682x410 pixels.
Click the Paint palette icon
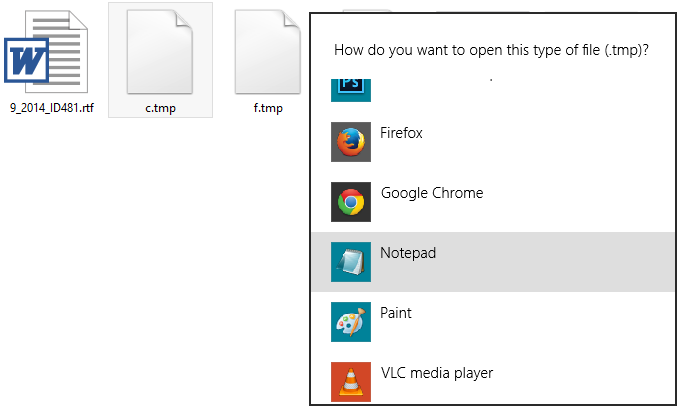click(351, 322)
